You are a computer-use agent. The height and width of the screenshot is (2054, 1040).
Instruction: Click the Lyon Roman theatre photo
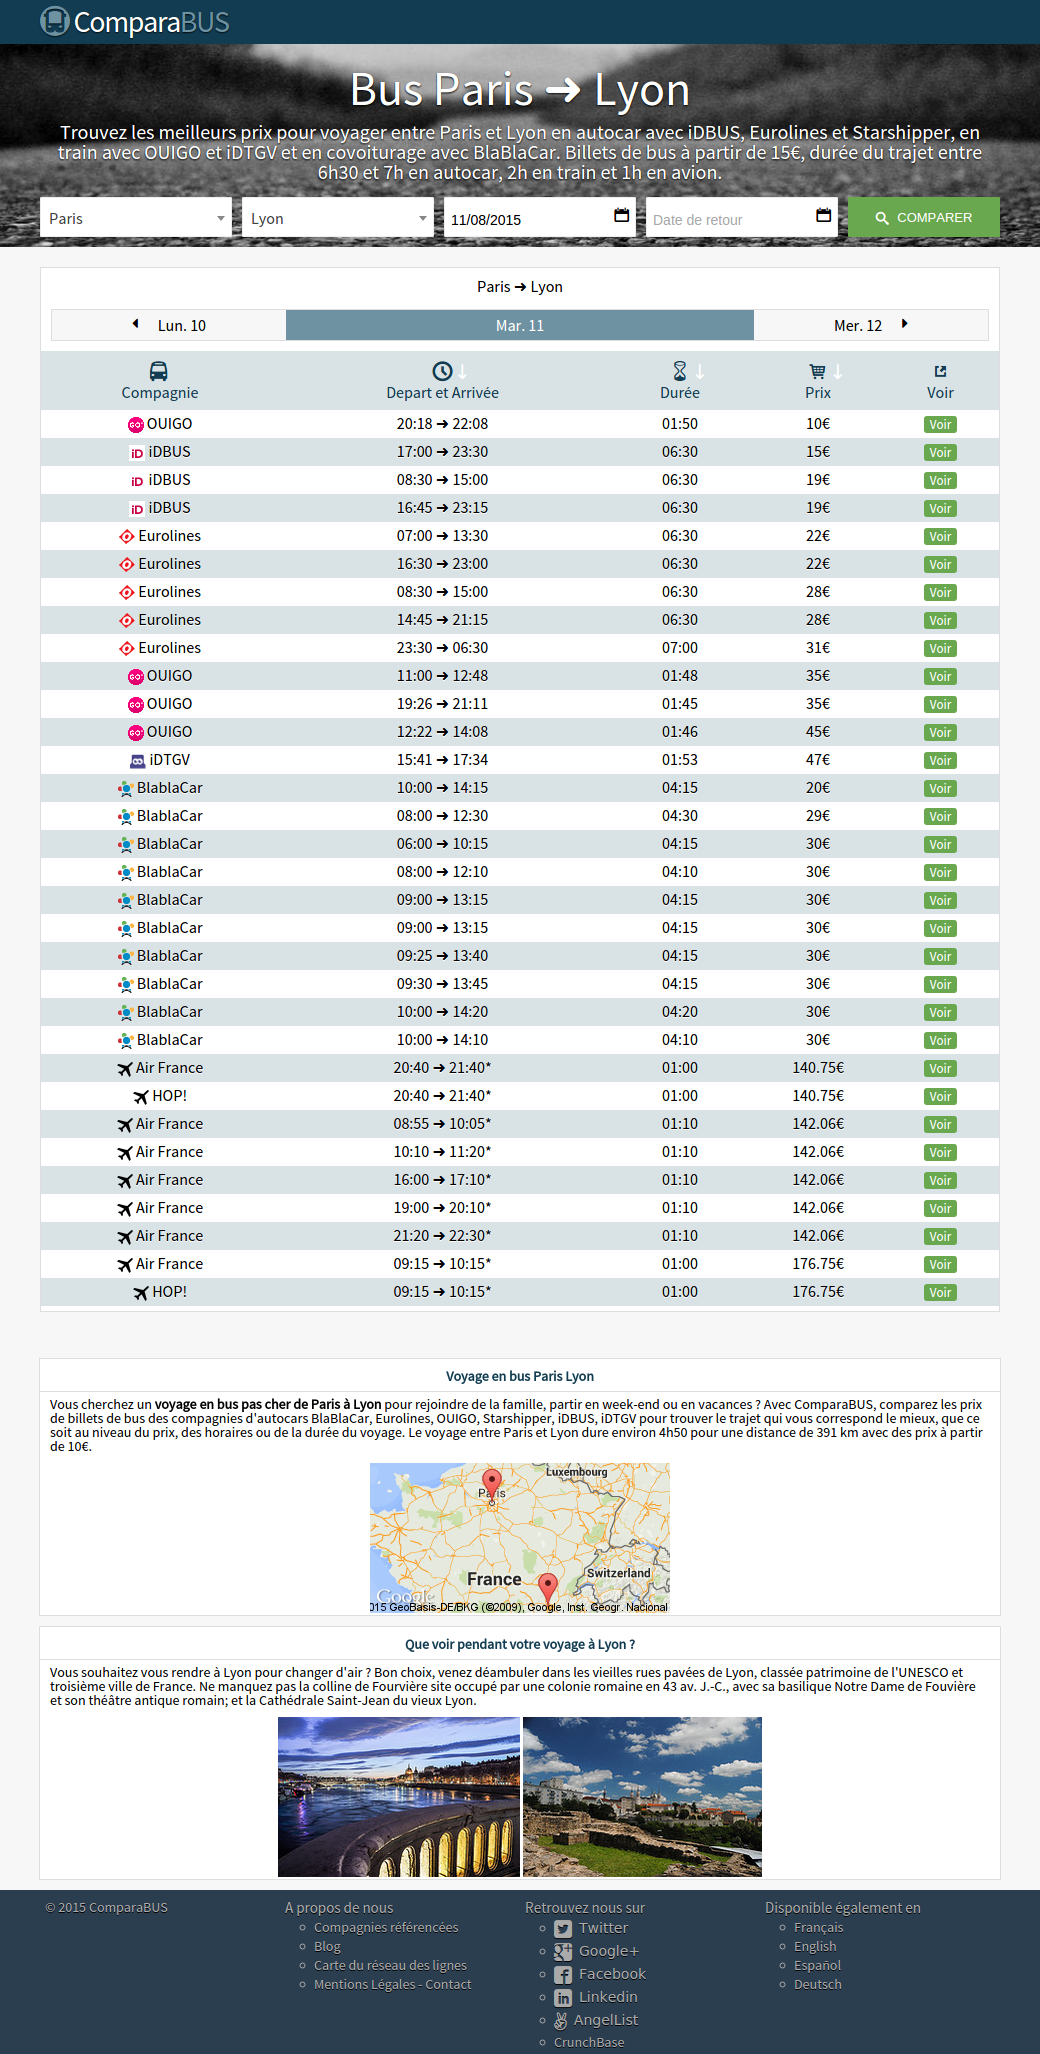point(642,1797)
